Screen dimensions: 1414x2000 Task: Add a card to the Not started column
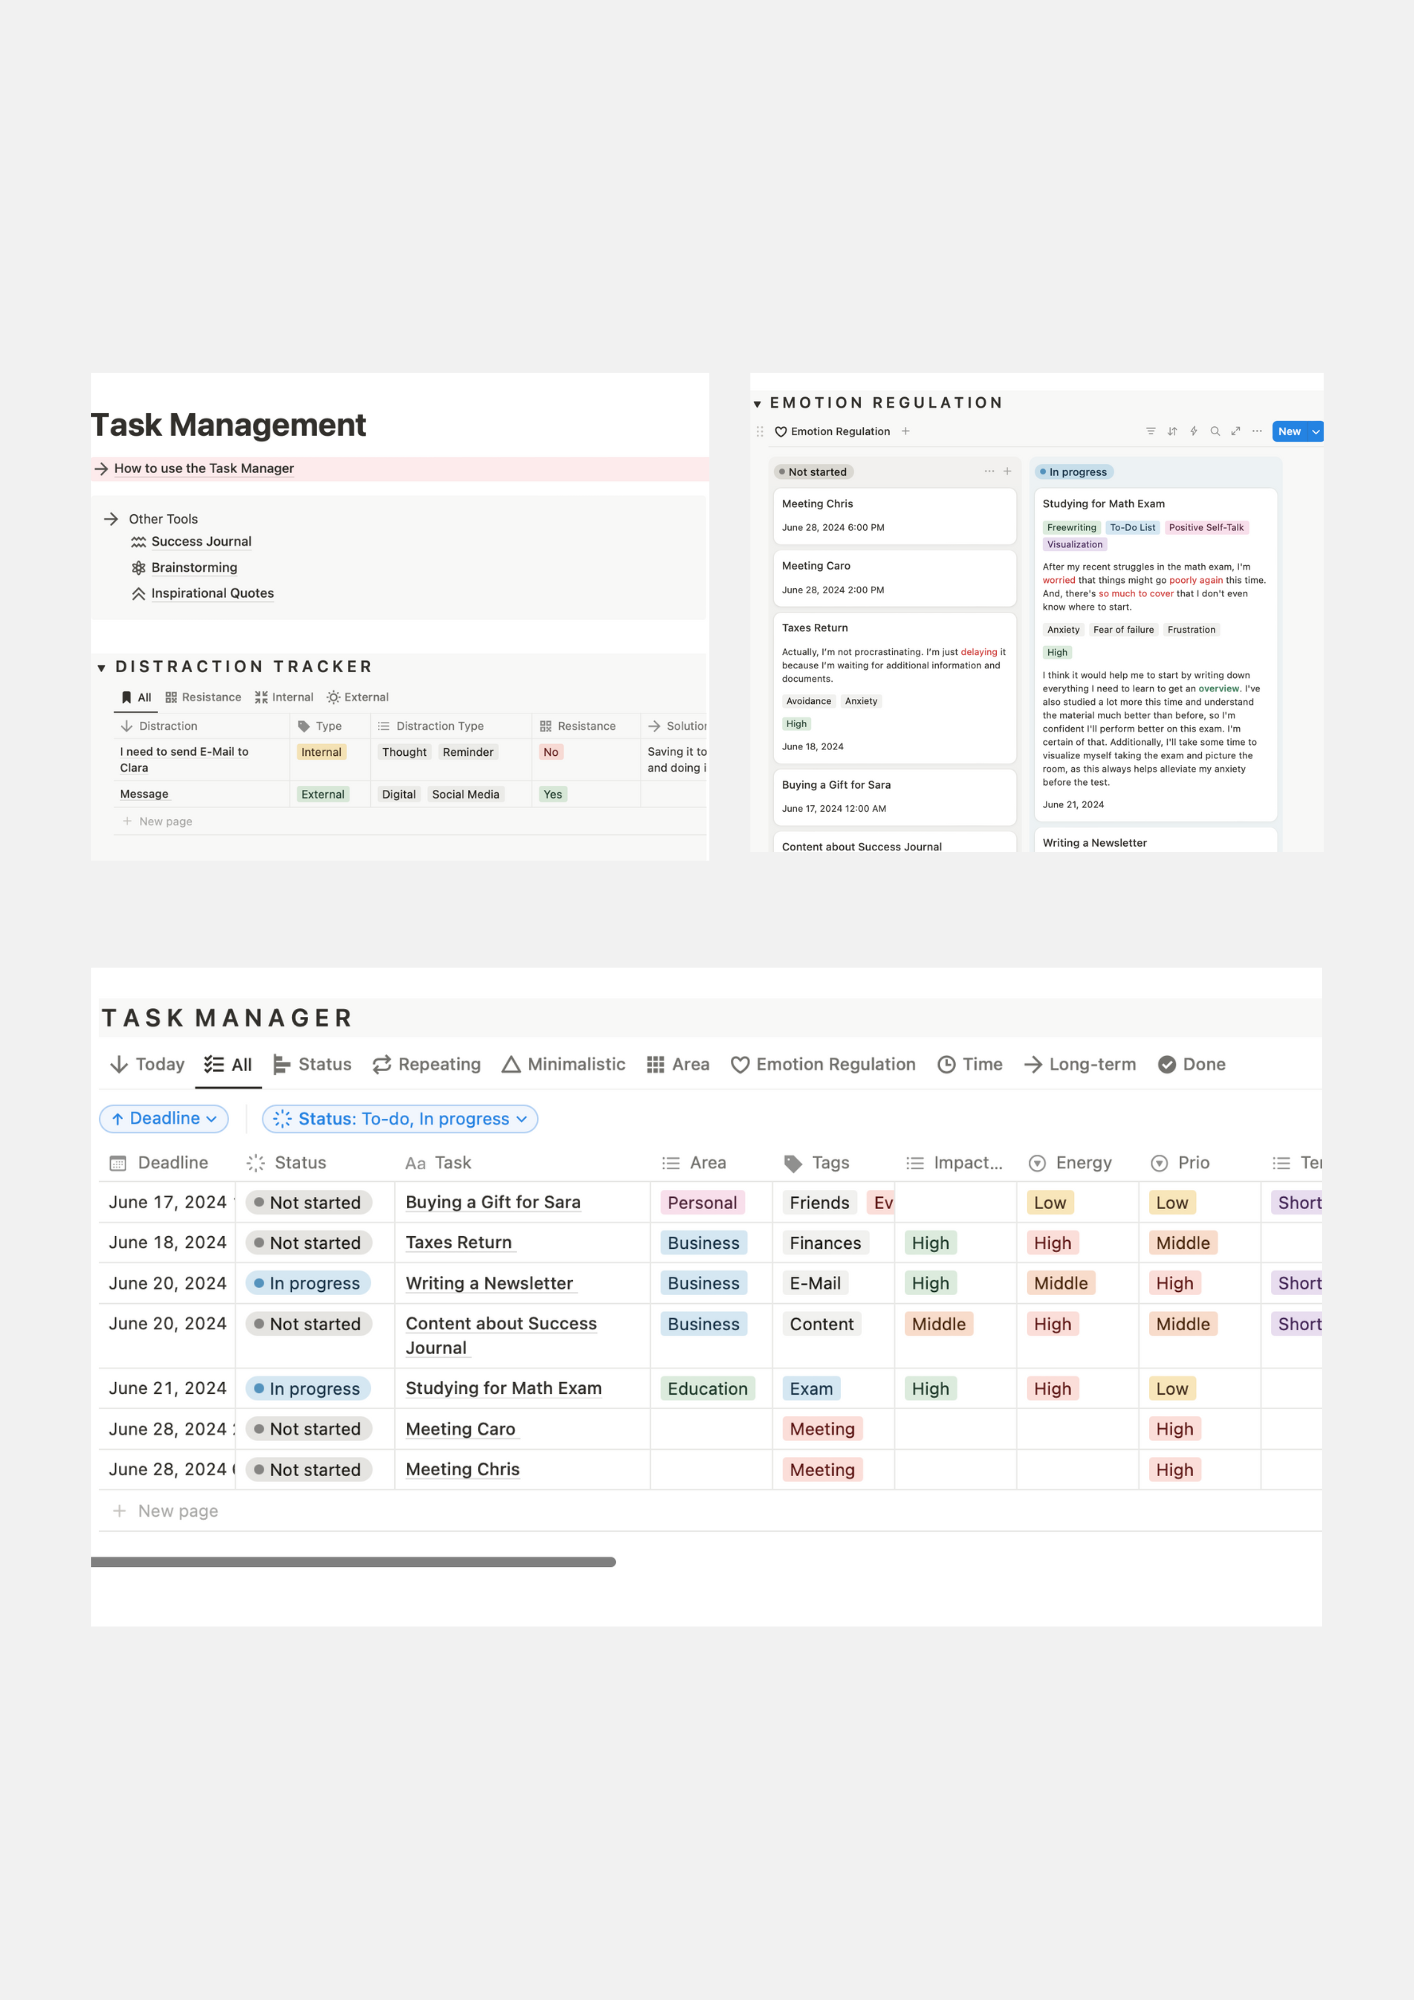pyautogui.click(x=1007, y=472)
